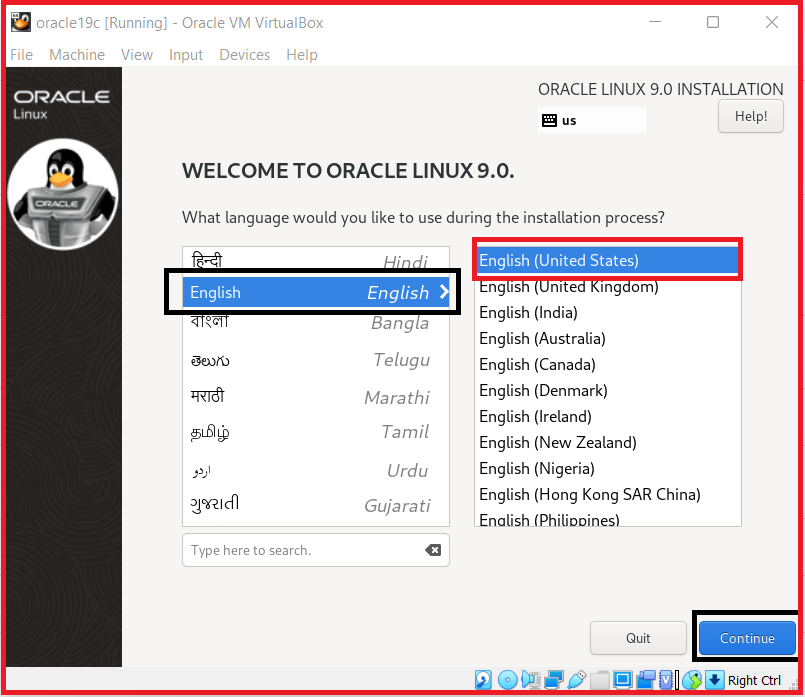The image size is (805, 697).
Task: Clear search with the backspace icon
Action: pyautogui.click(x=433, y=550)
